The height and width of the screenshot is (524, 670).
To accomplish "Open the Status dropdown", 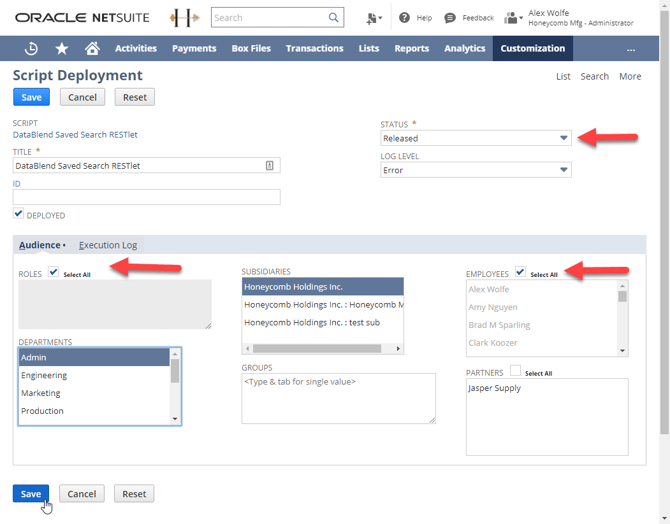I will click(x=563, y=138).
